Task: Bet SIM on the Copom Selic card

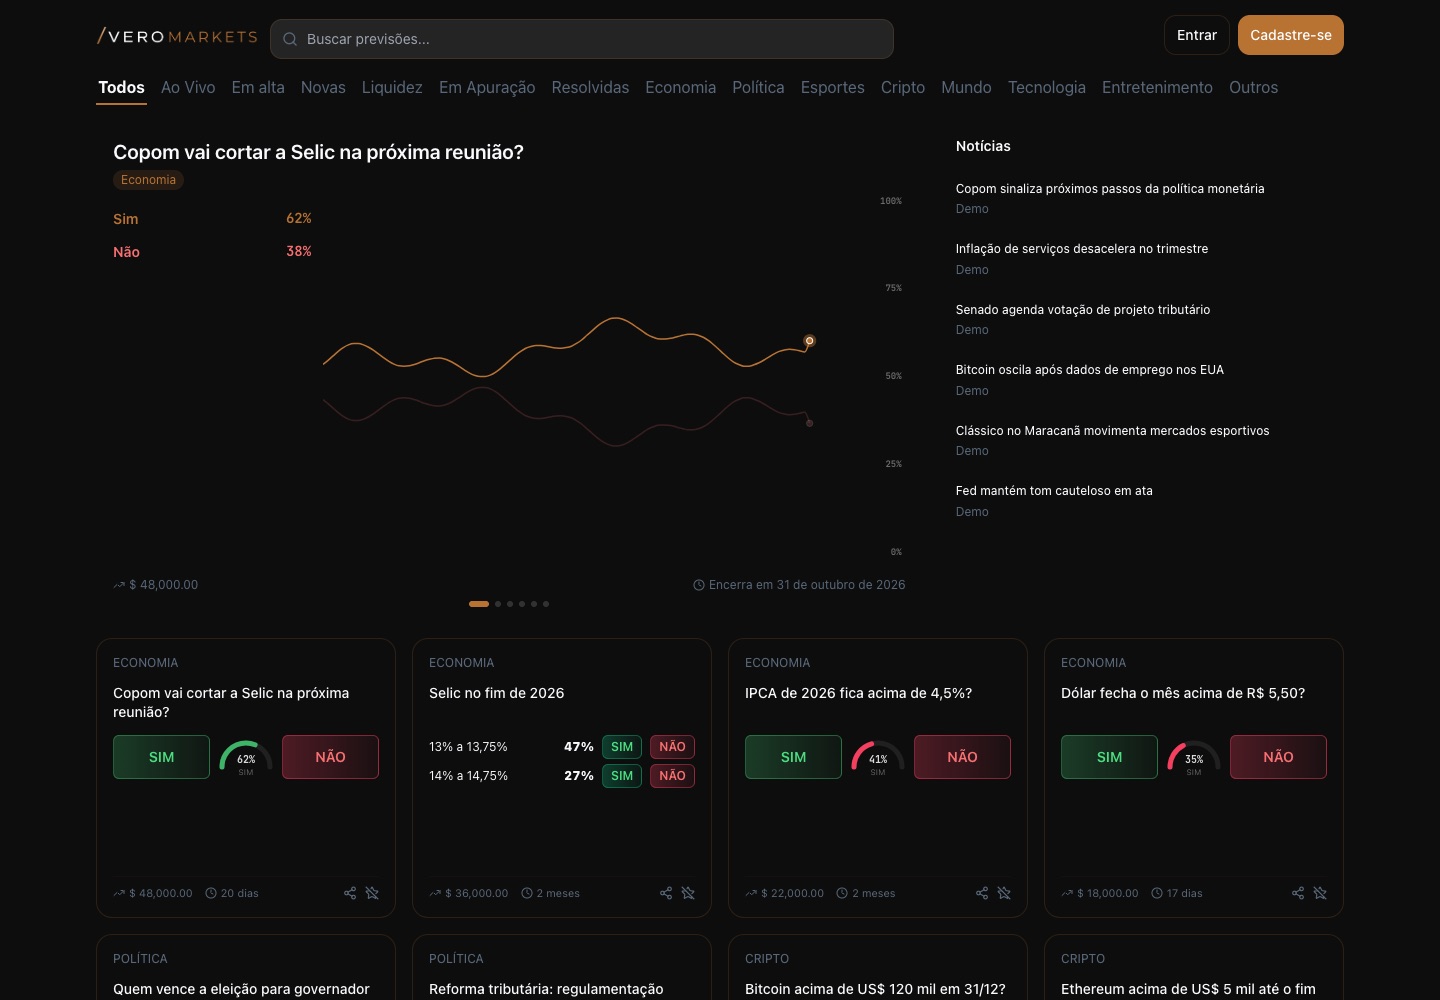Action: 161,757
